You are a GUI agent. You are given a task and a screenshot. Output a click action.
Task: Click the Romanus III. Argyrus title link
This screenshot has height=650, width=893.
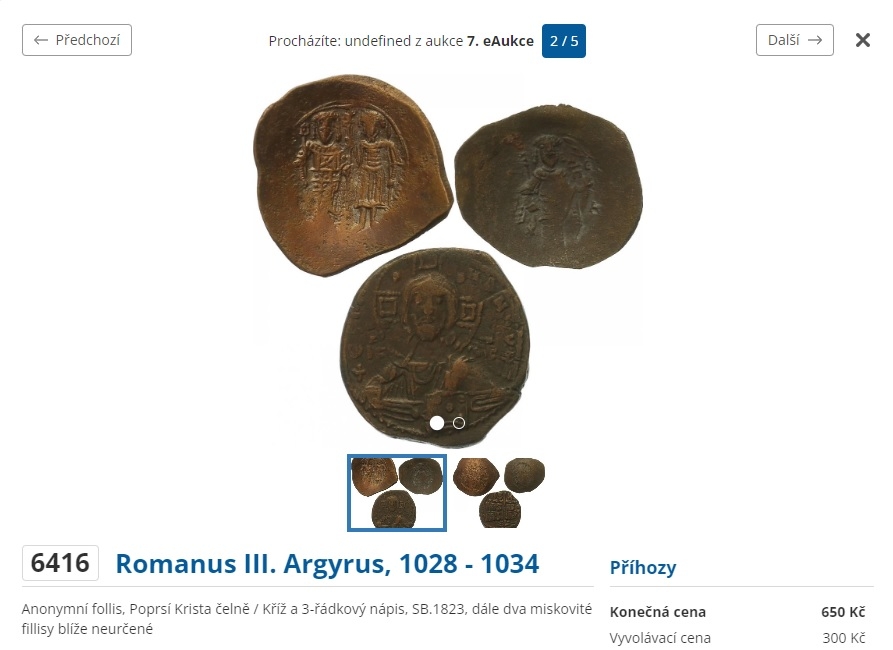pos(327,563)
